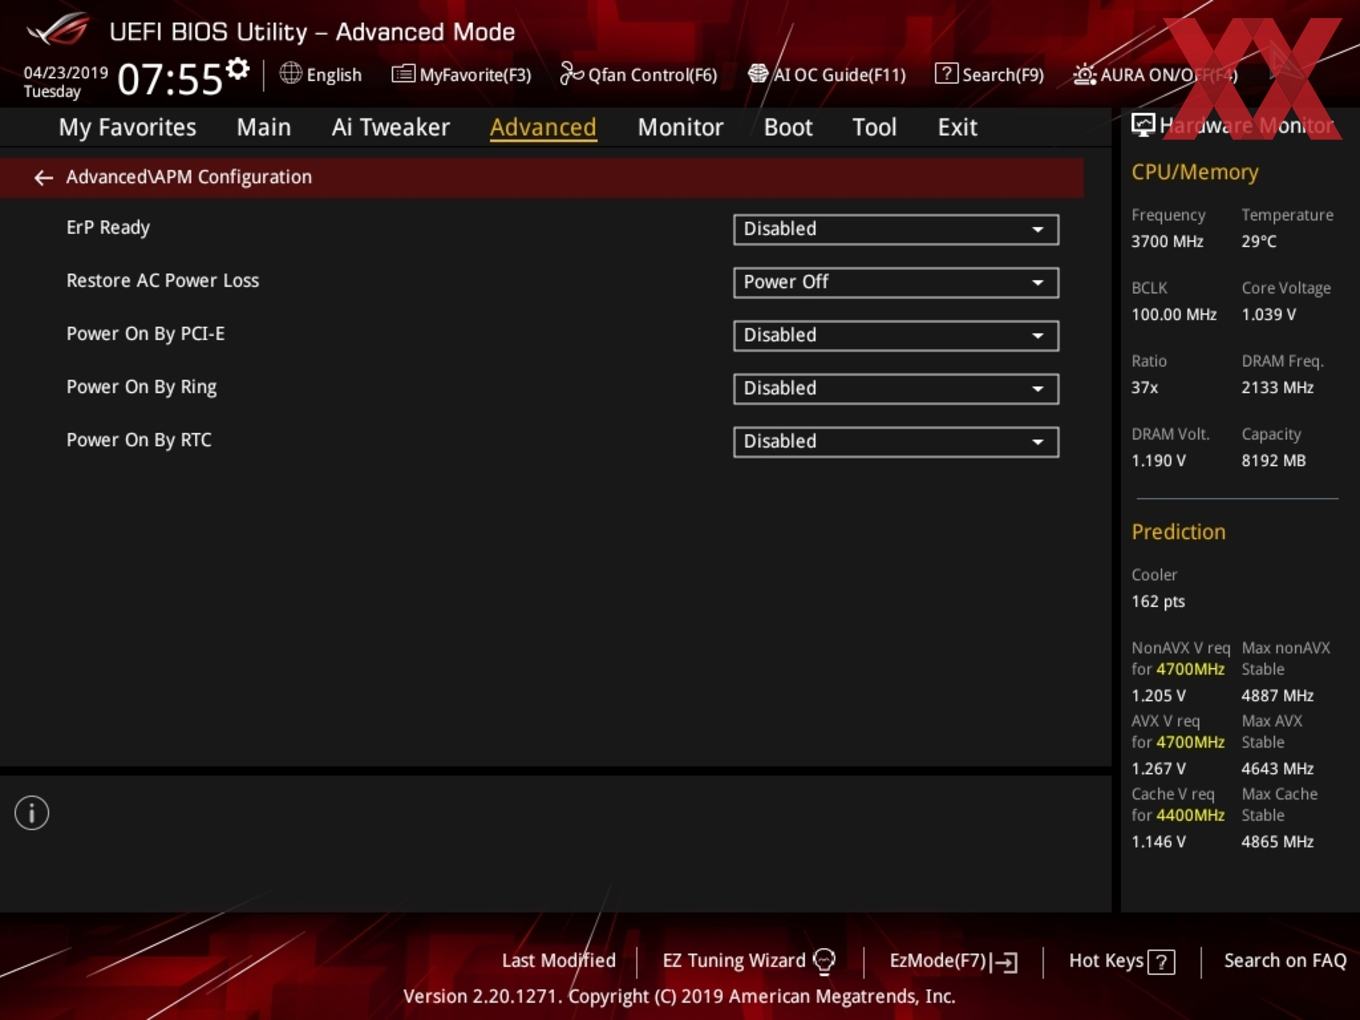
Task: Toggle AURA lighting icon
Action: pos(1084,74)
